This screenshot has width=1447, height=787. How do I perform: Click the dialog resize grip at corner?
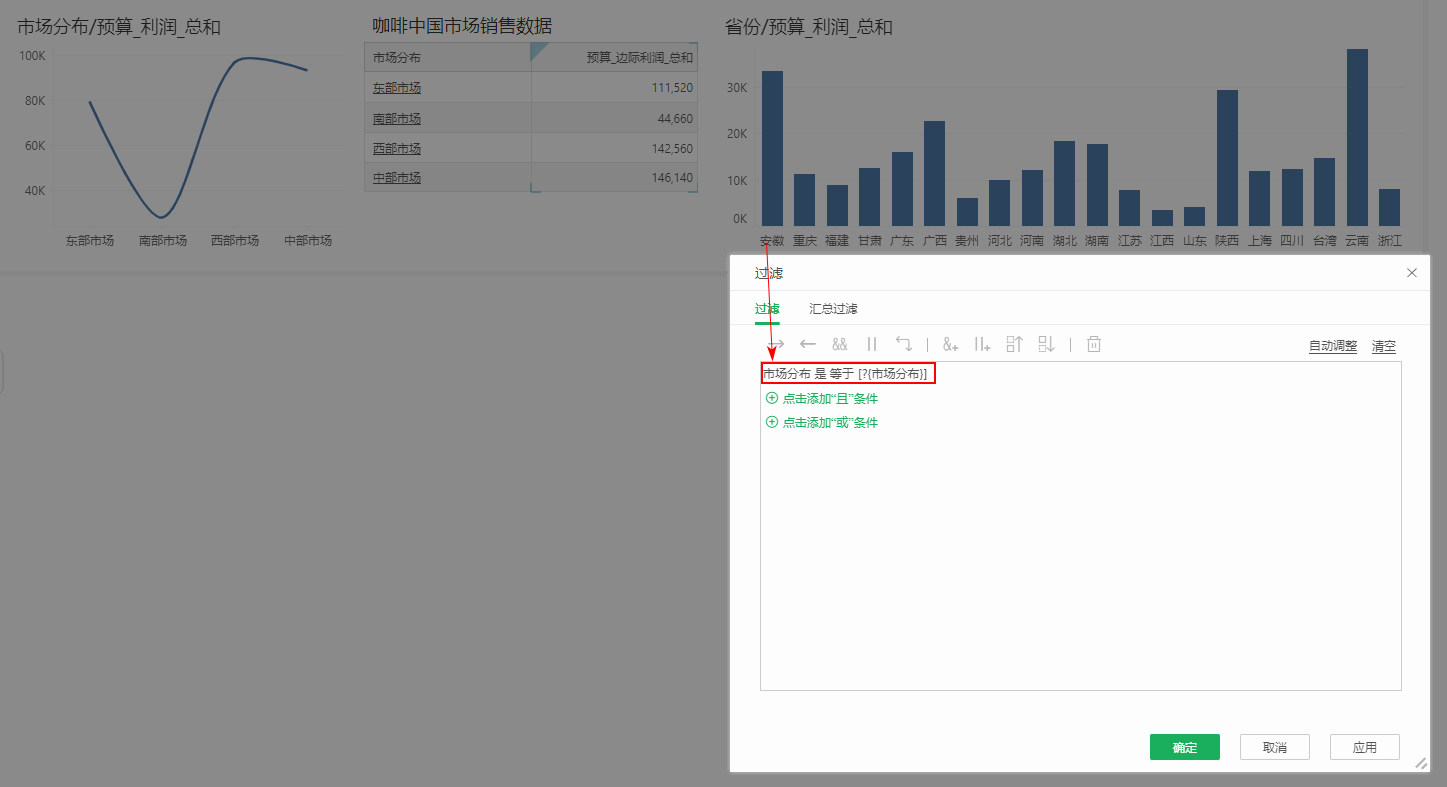tap(1421, 763)
